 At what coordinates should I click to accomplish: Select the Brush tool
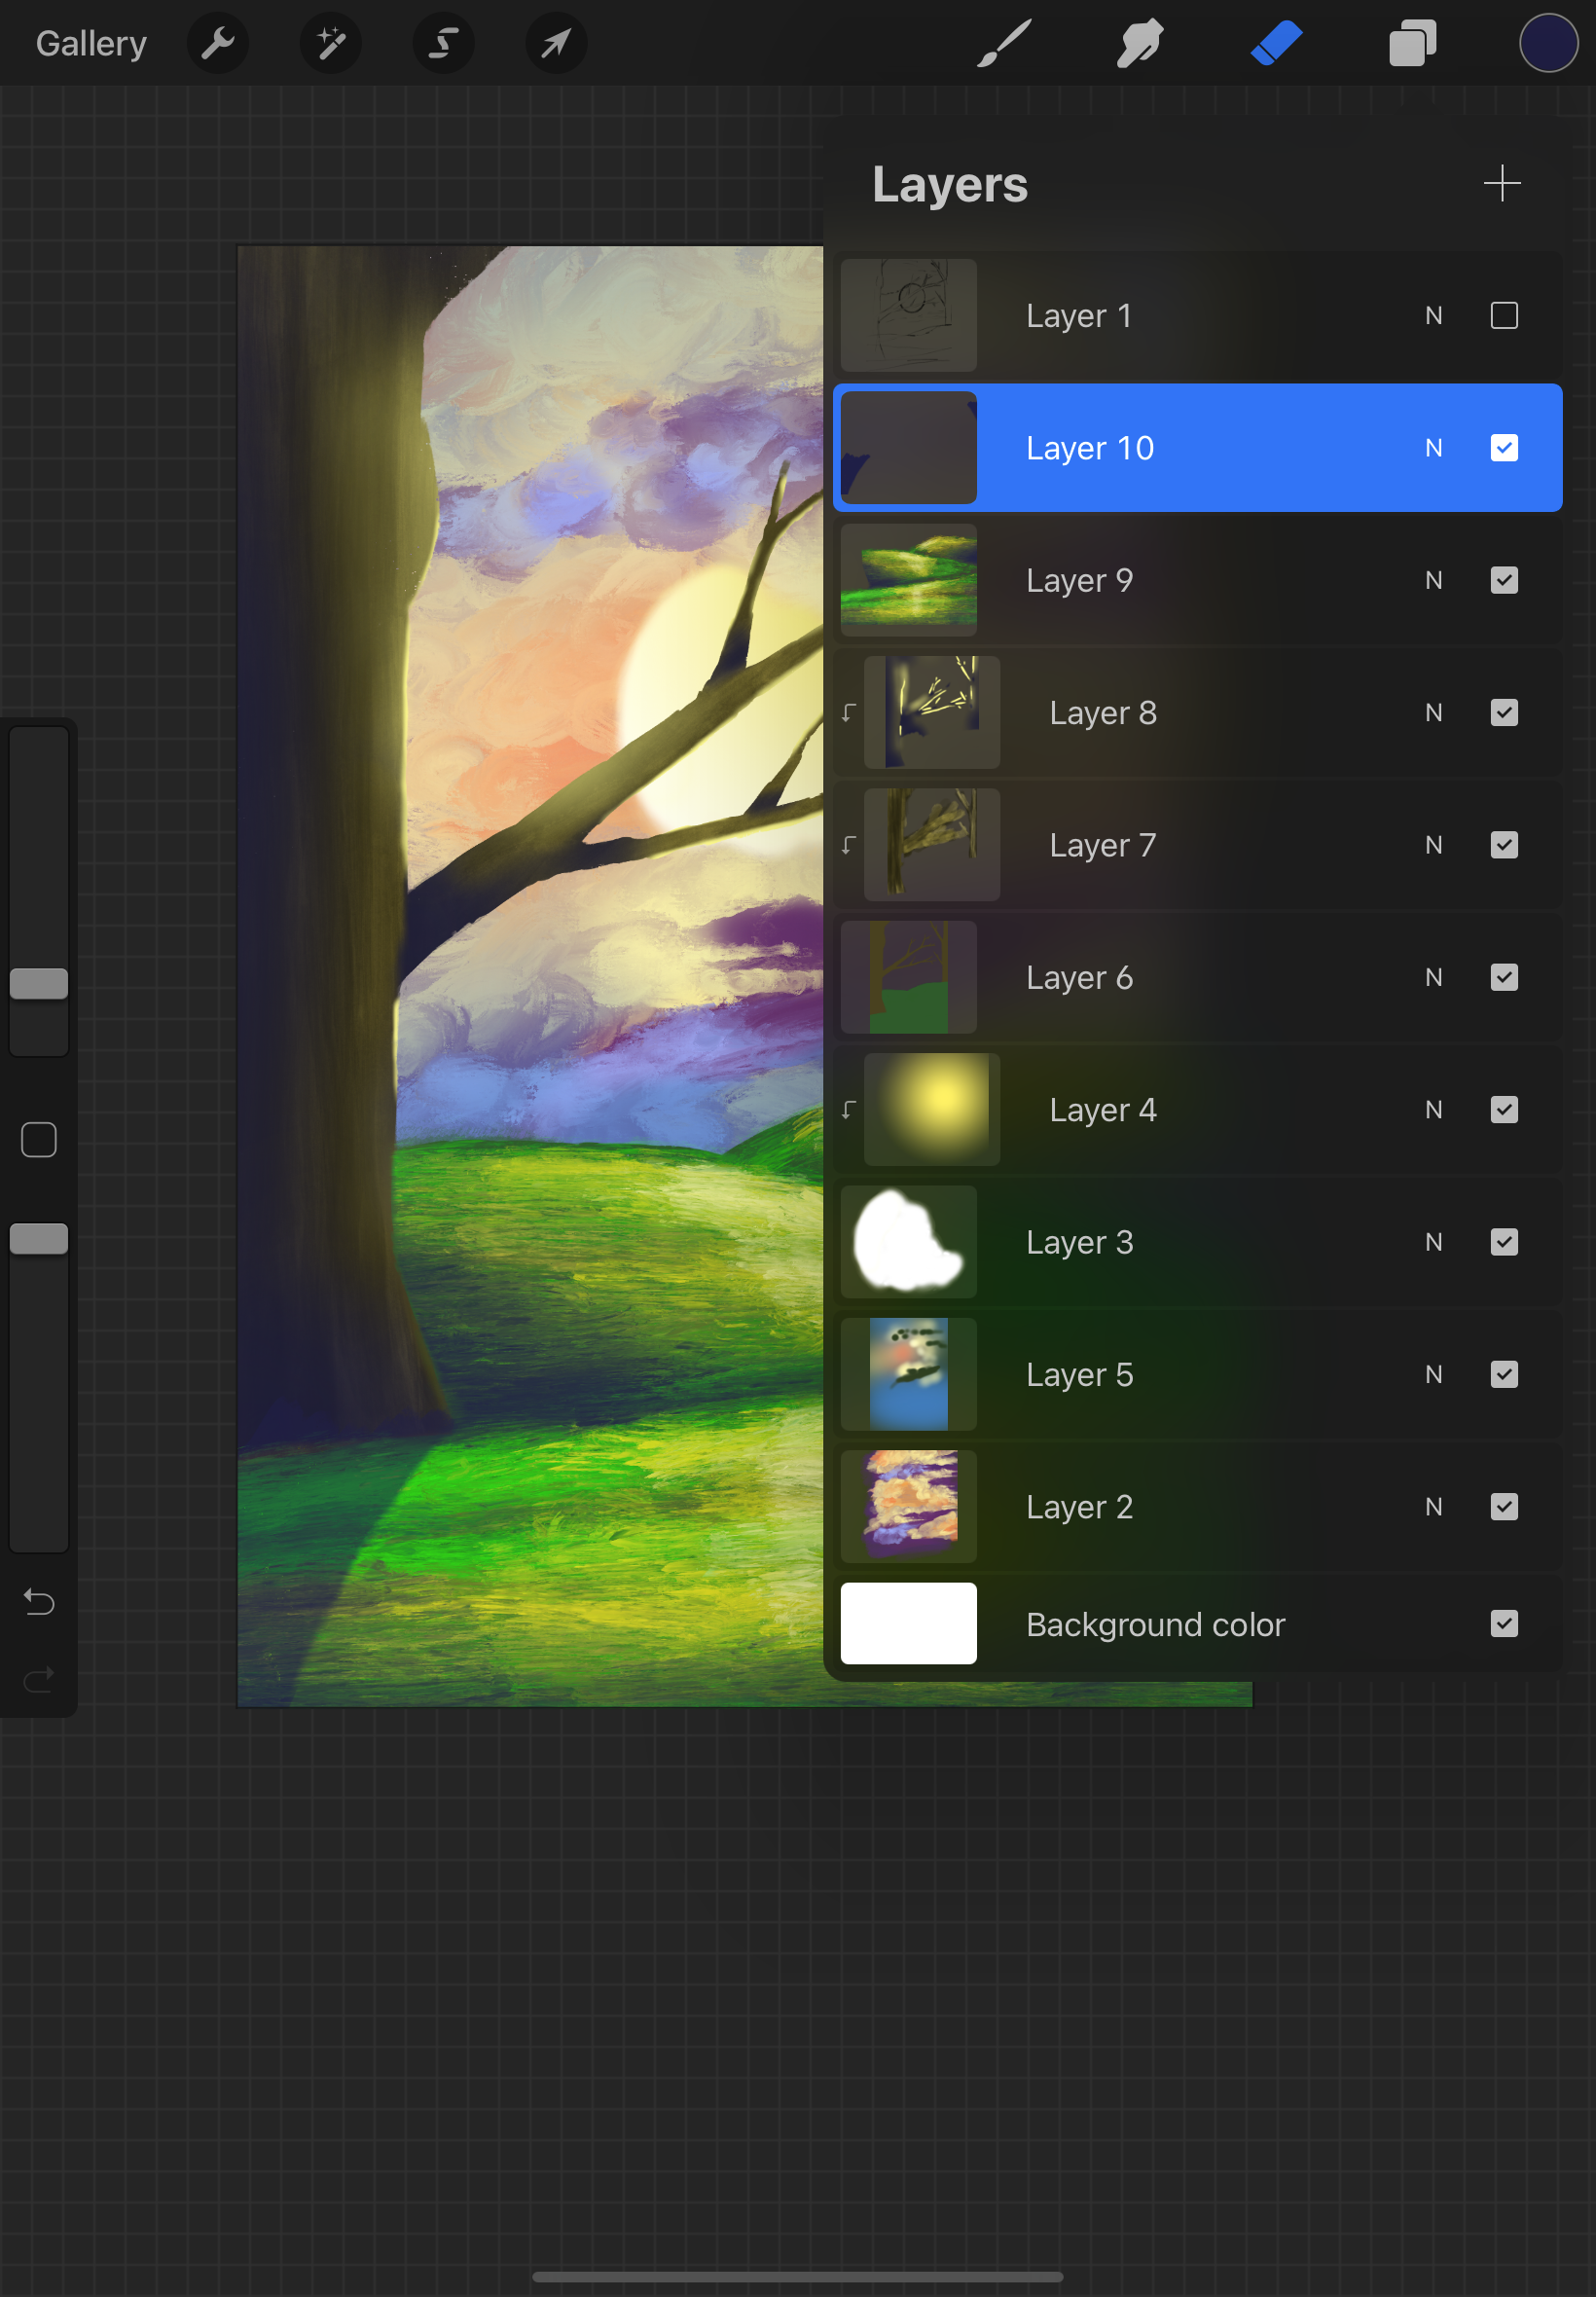(1004, 42)
